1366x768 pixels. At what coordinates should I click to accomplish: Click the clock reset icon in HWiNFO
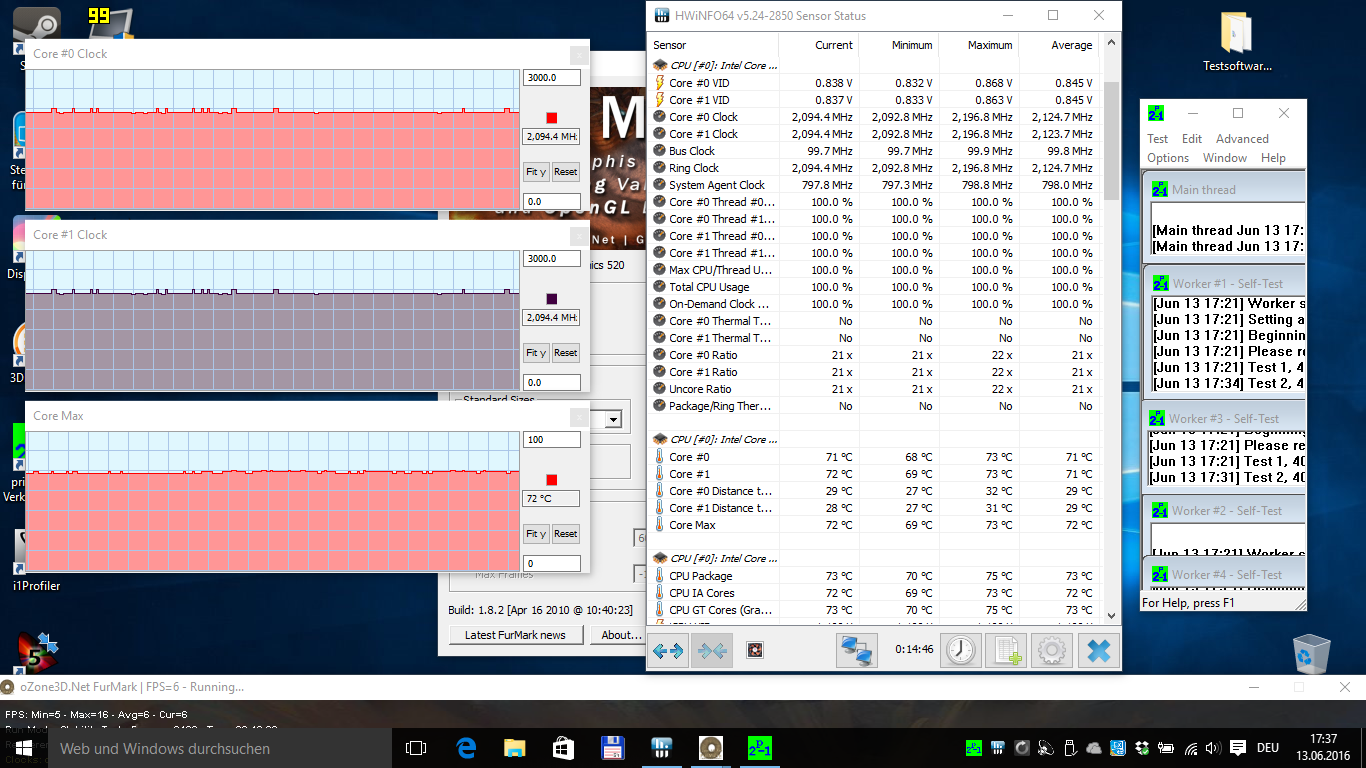(960, 651)
